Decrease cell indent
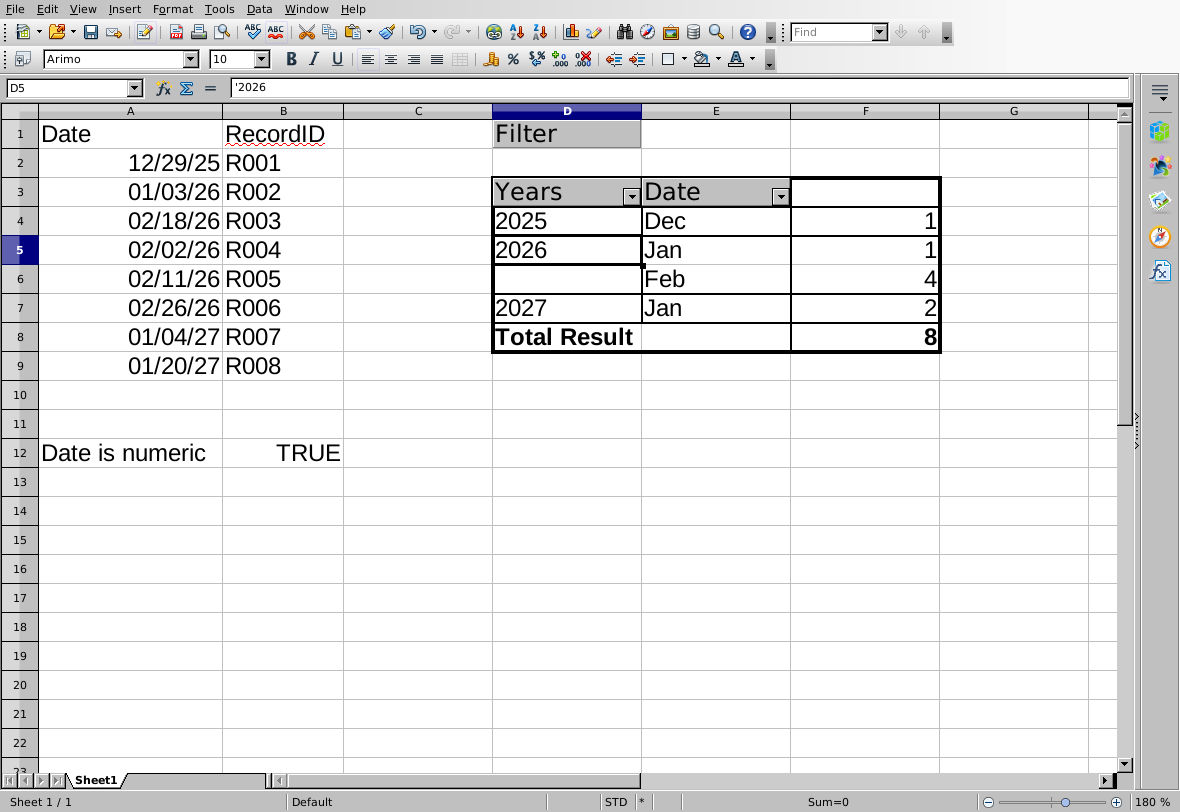 pos(614,59)
